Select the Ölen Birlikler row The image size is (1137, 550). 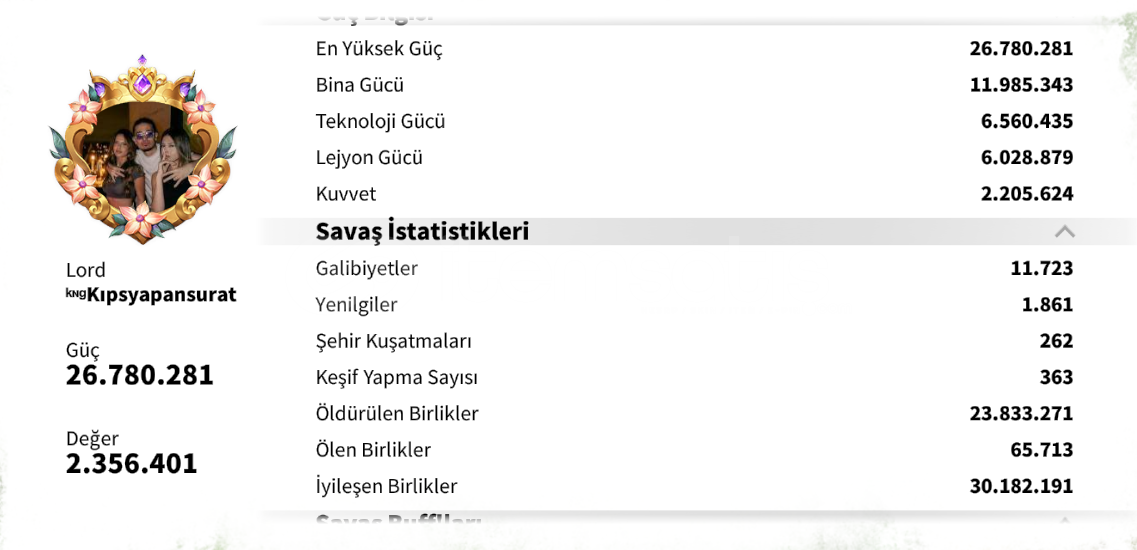click(695, 450)
